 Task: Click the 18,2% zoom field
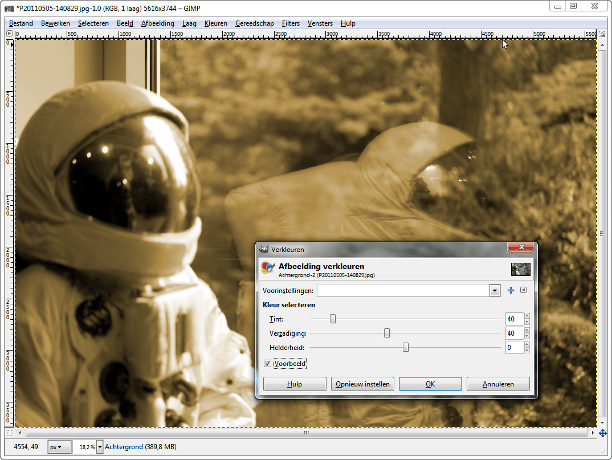[x=85, y=447]
